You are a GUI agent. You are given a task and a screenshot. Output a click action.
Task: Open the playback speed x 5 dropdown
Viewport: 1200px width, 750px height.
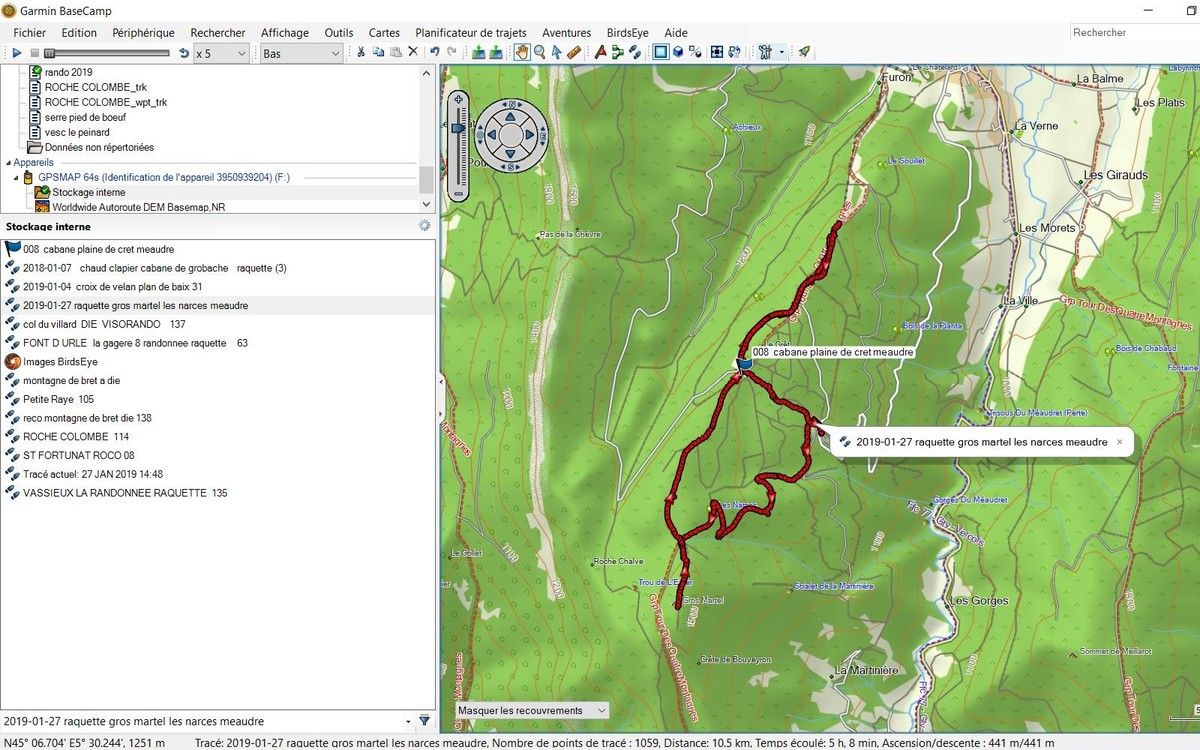tap(221, 53)
